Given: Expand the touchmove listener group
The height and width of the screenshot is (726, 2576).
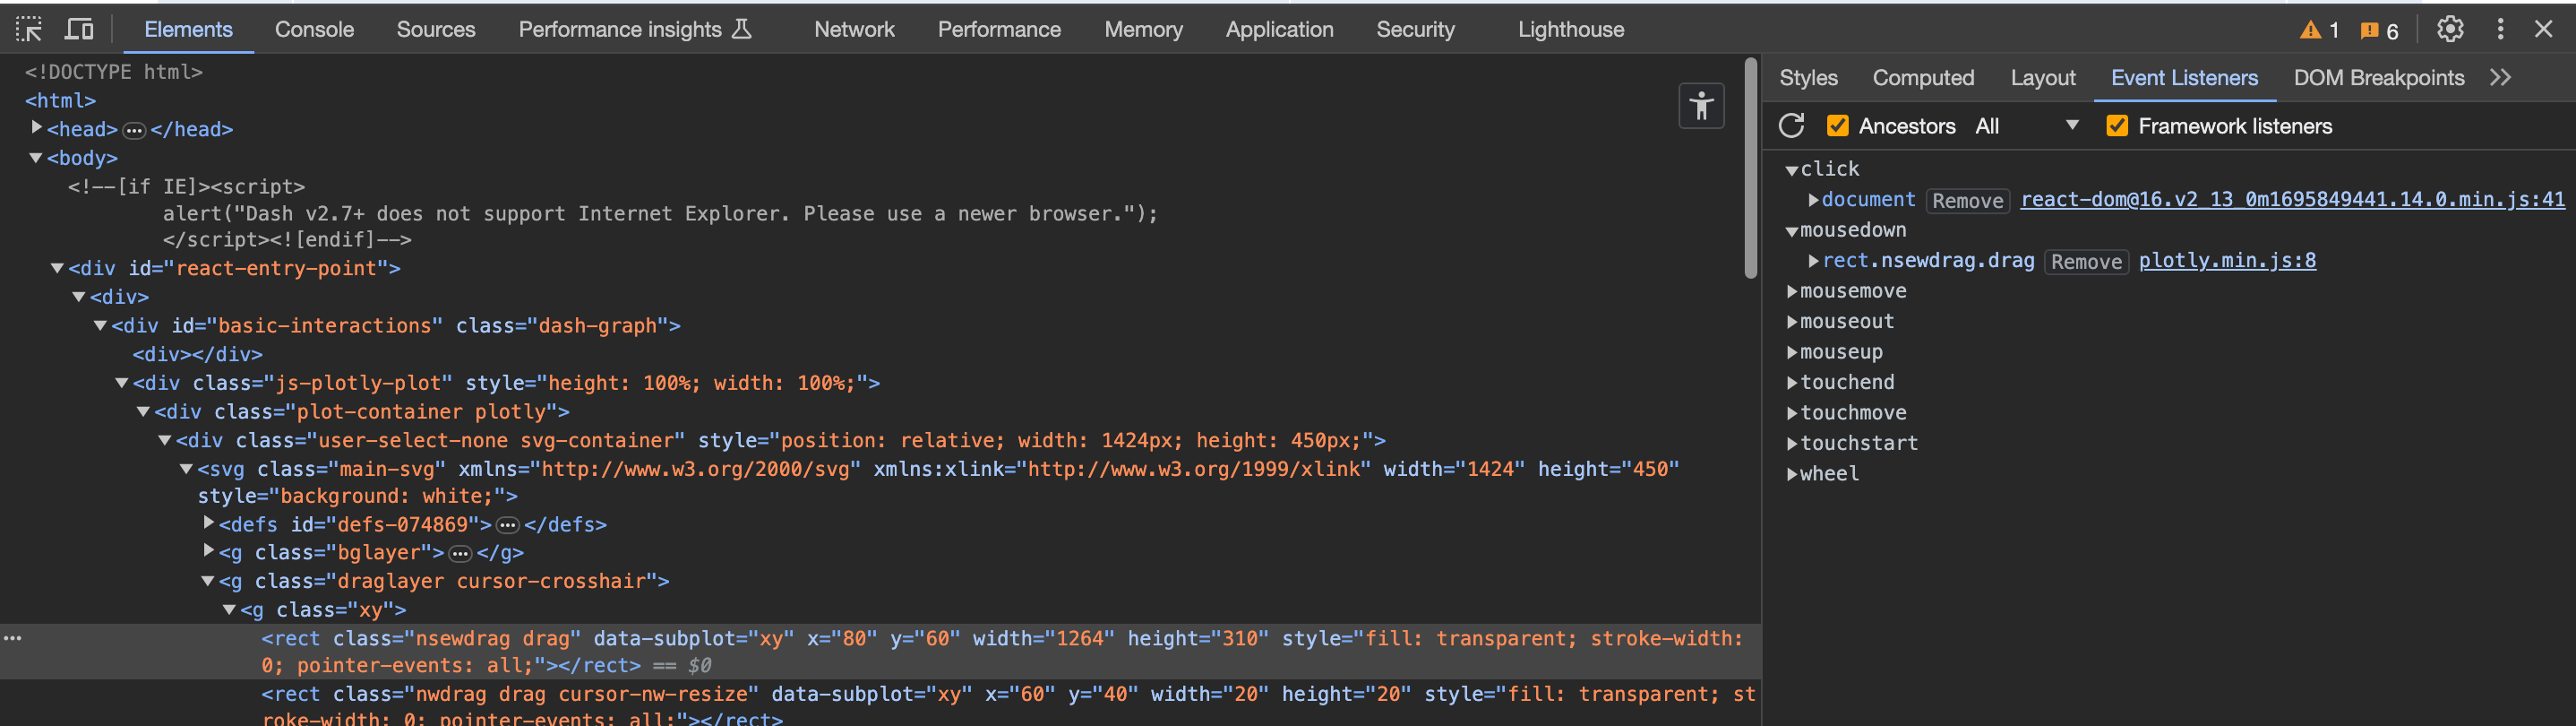Looking at the screenshot, I should point(1792,413).
